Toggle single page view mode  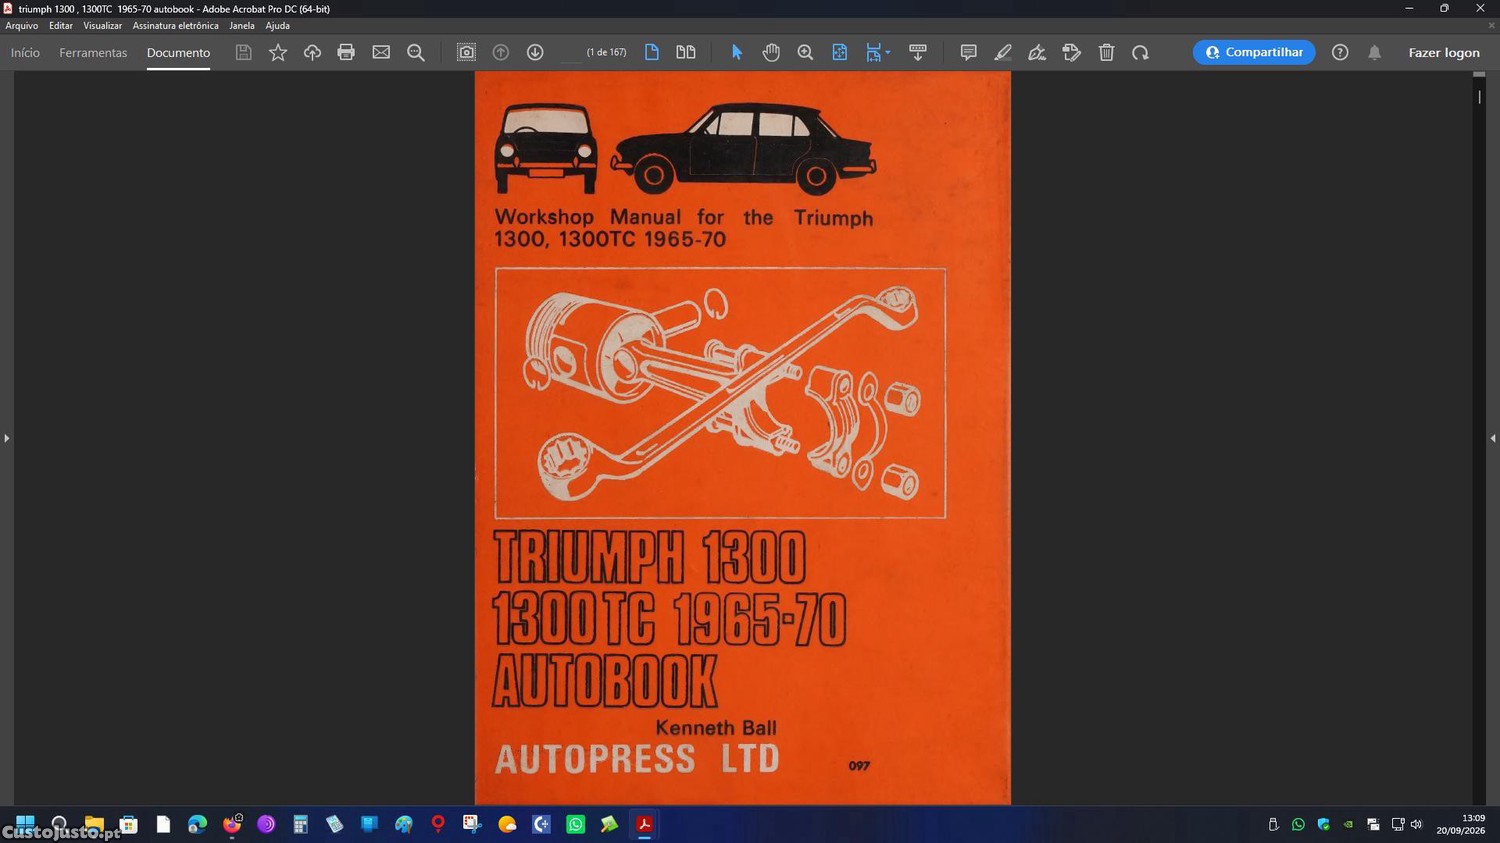[x=652, y=52]
